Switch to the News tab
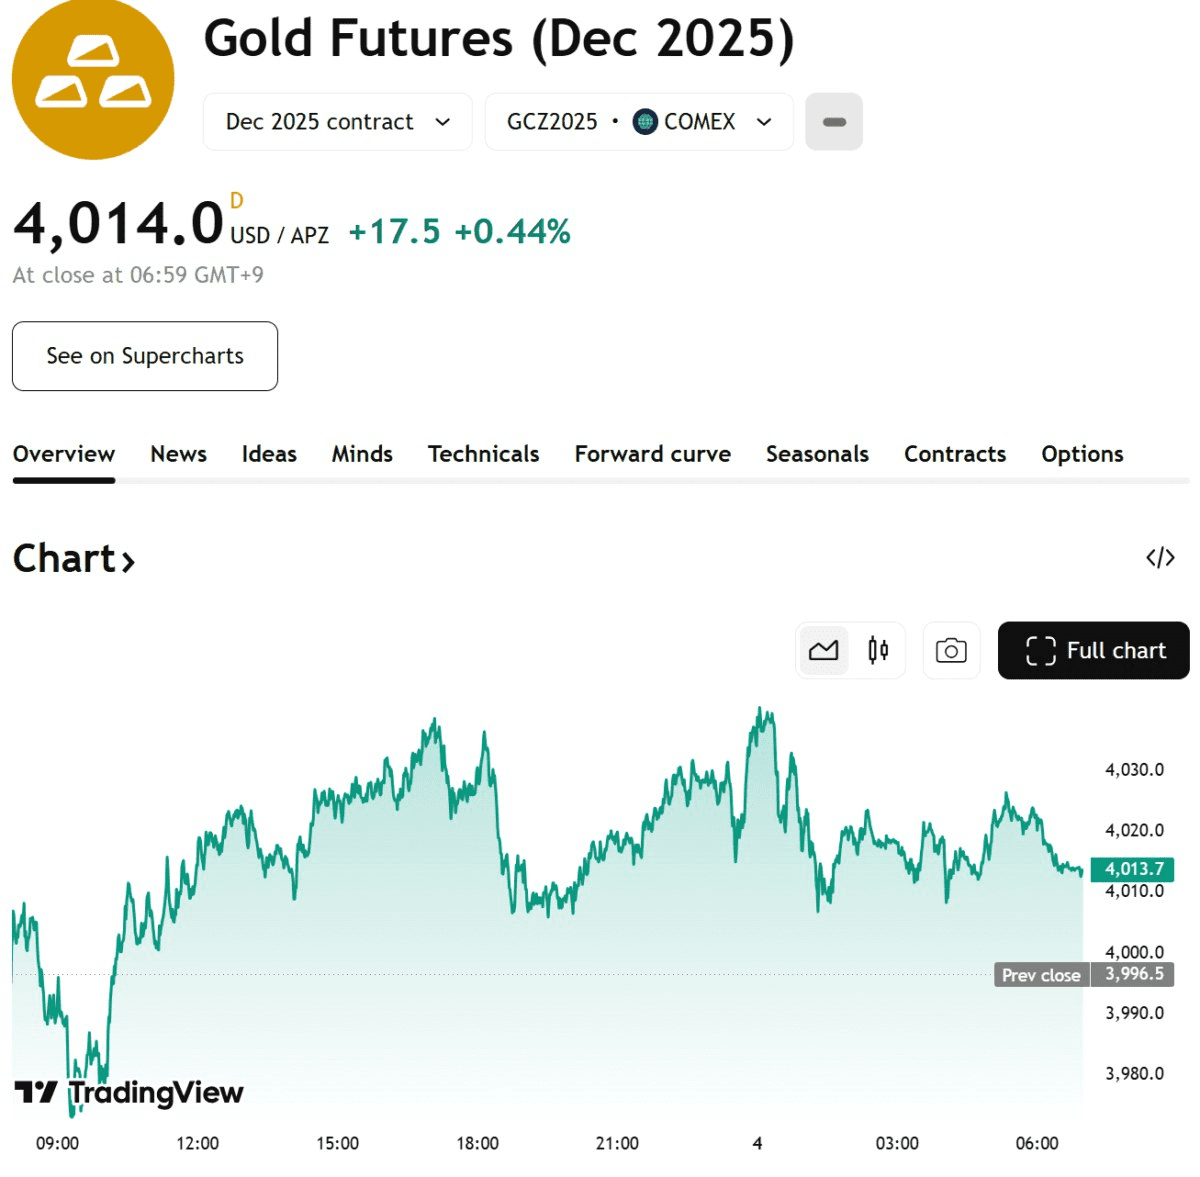Screen dimensions: 1200x1177 pos(178,454)
